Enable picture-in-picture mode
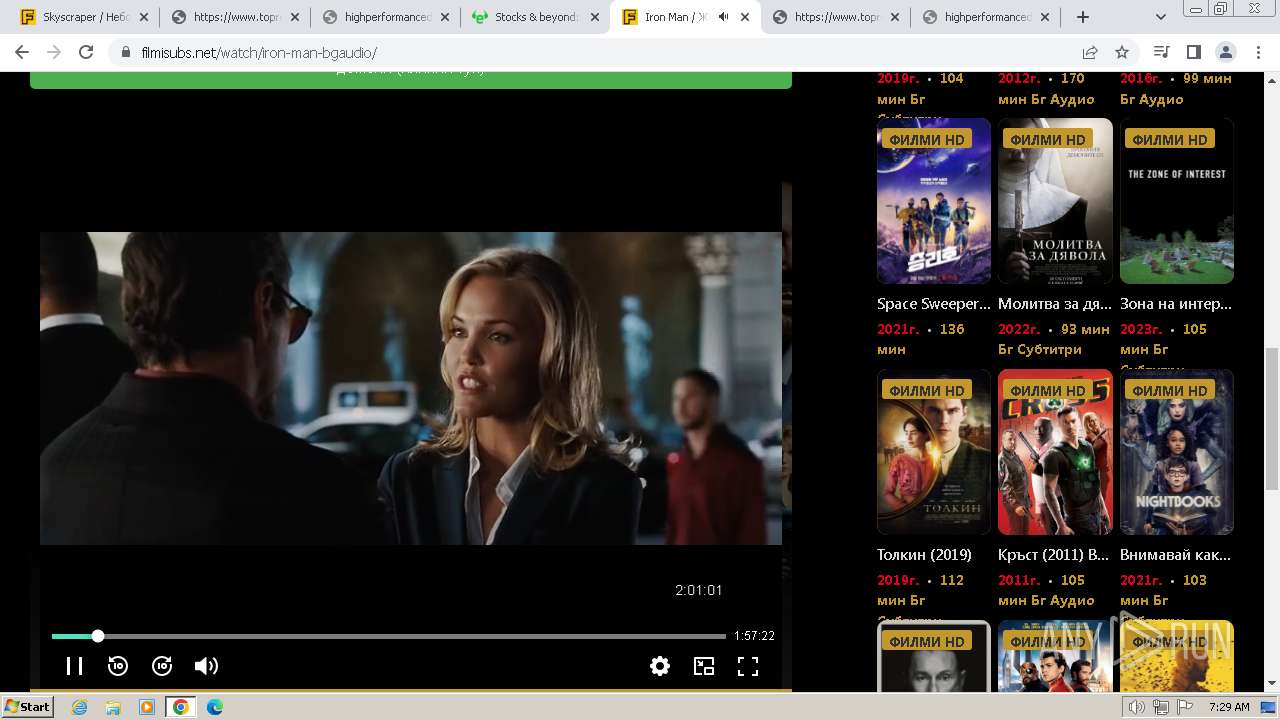The image size is (1280, 720). (704, 666)
